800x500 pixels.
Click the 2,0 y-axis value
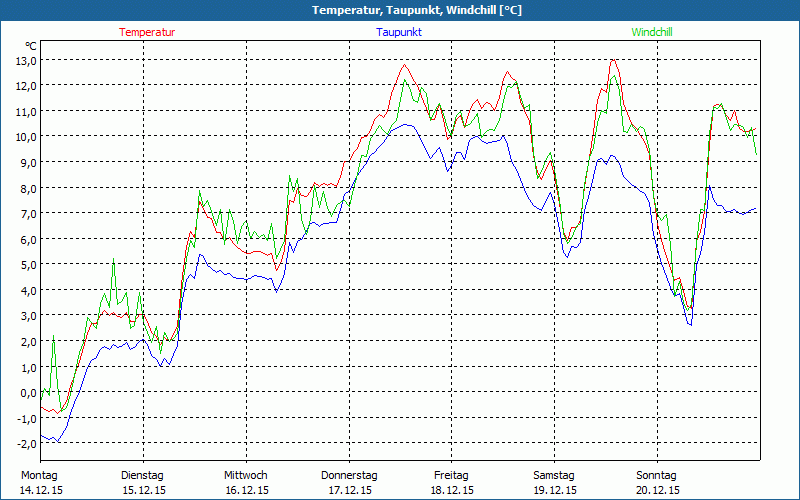[28, 342]
